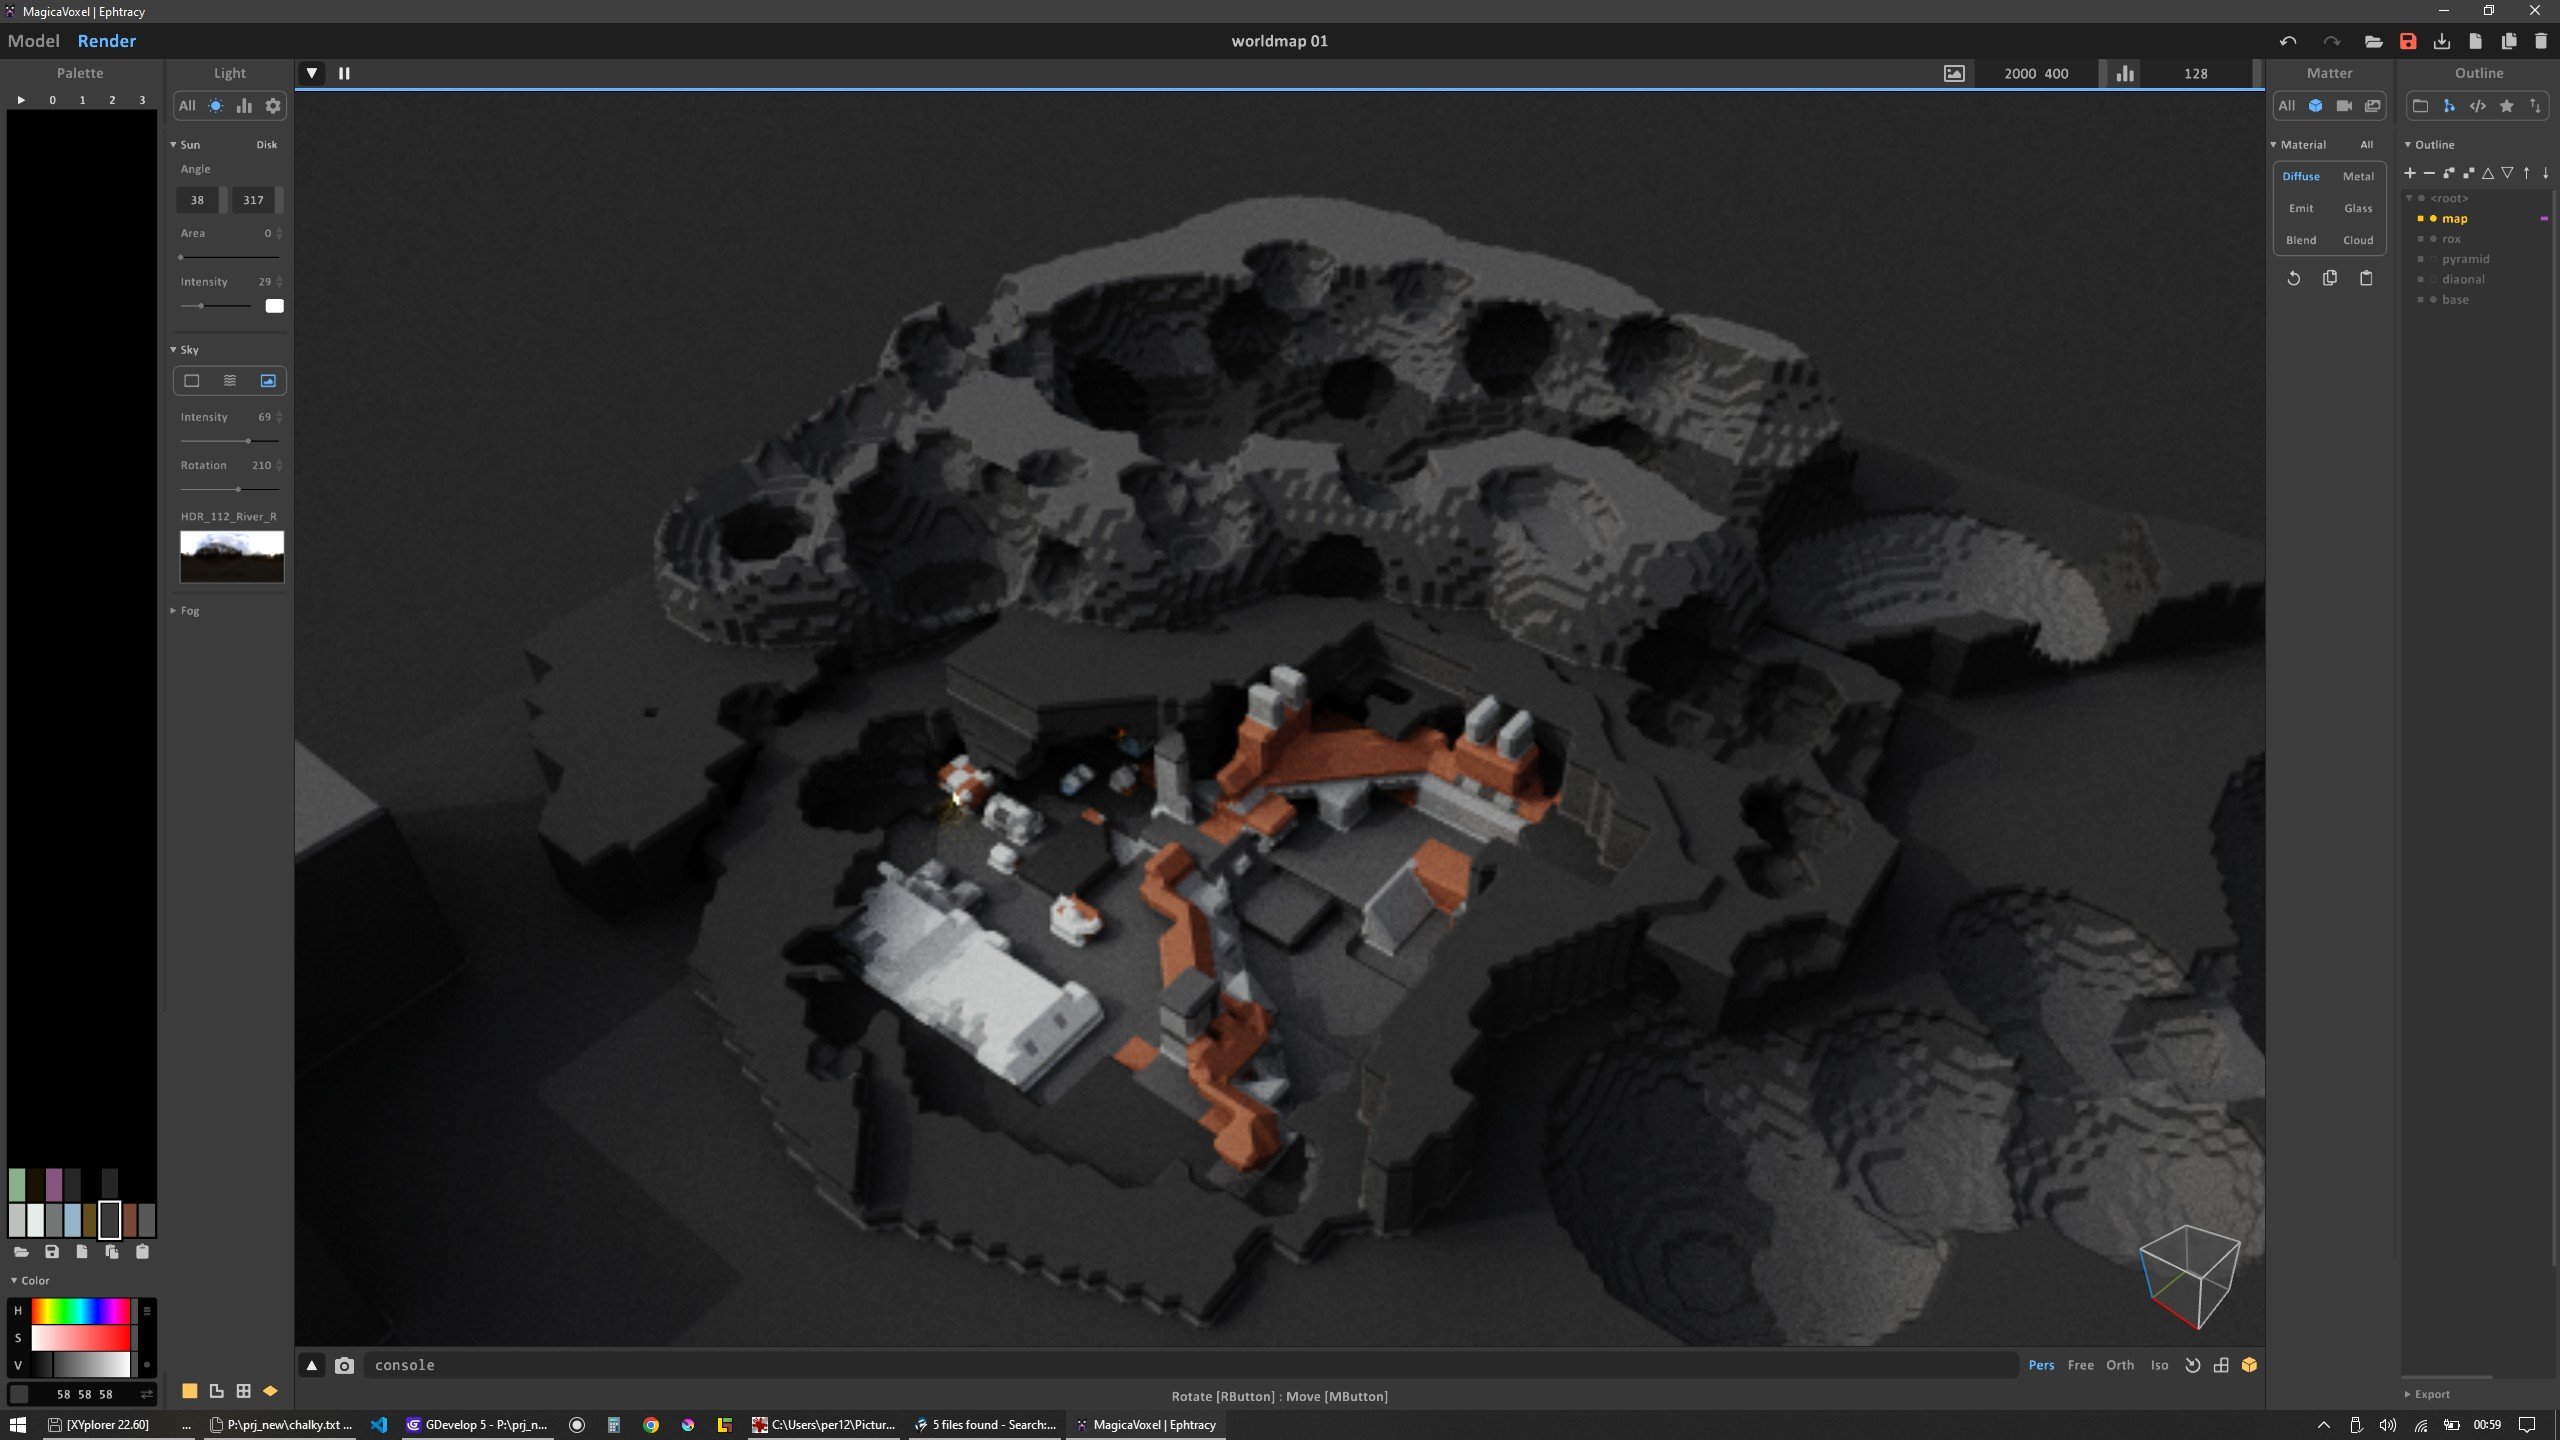The image size is (2560, 1440).
Task: Click the trash delete icon at top right
Action: coord(2541,41)
